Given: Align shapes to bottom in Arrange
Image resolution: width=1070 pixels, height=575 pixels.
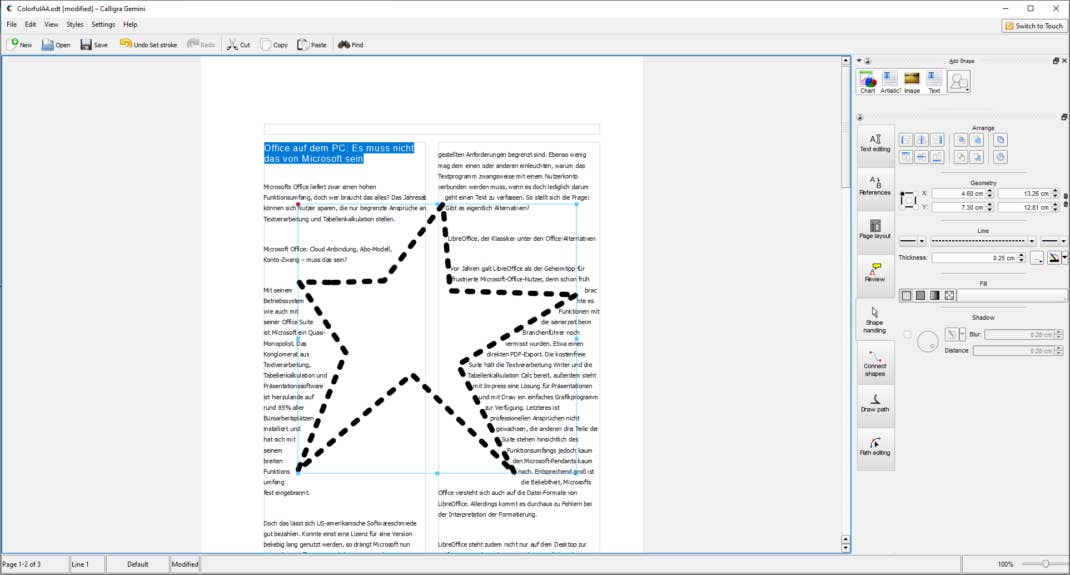Looking at the screenshot, I should (938, 157).
